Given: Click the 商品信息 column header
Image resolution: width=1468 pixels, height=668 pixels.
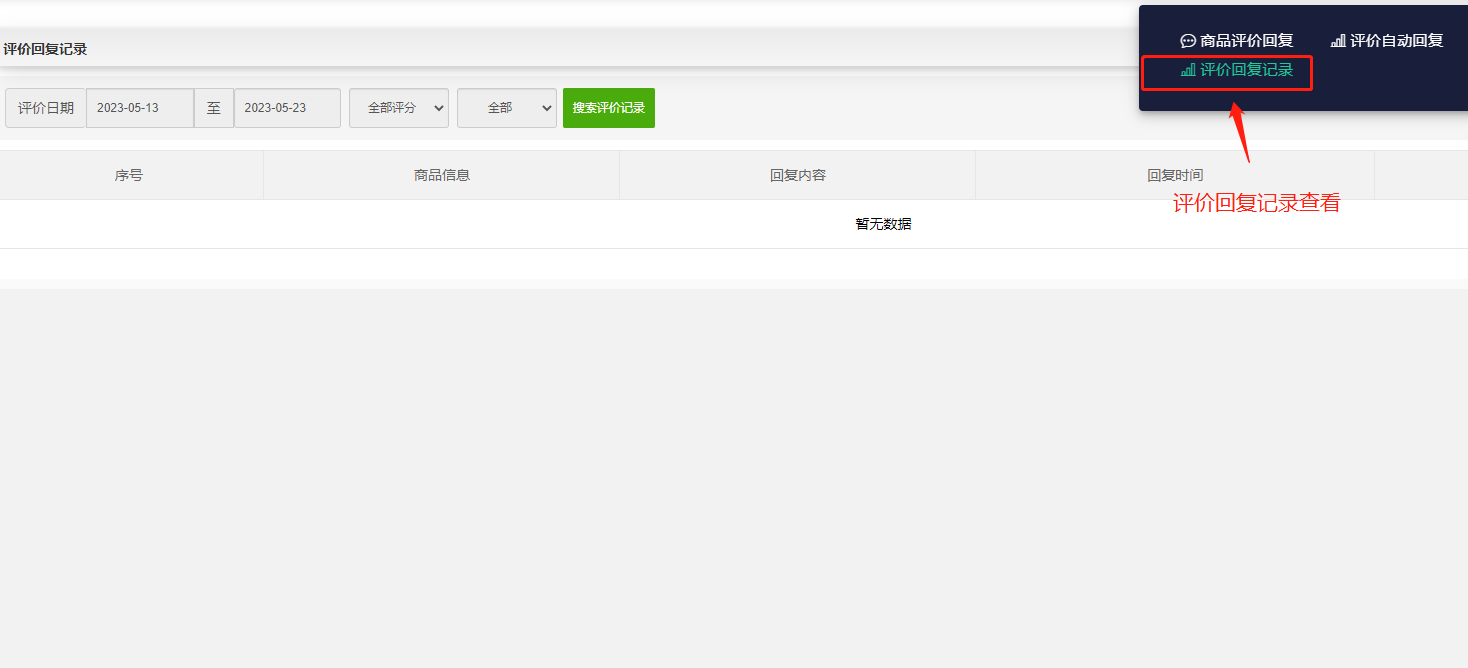Looking at the screenshot, I should [441, 175].
